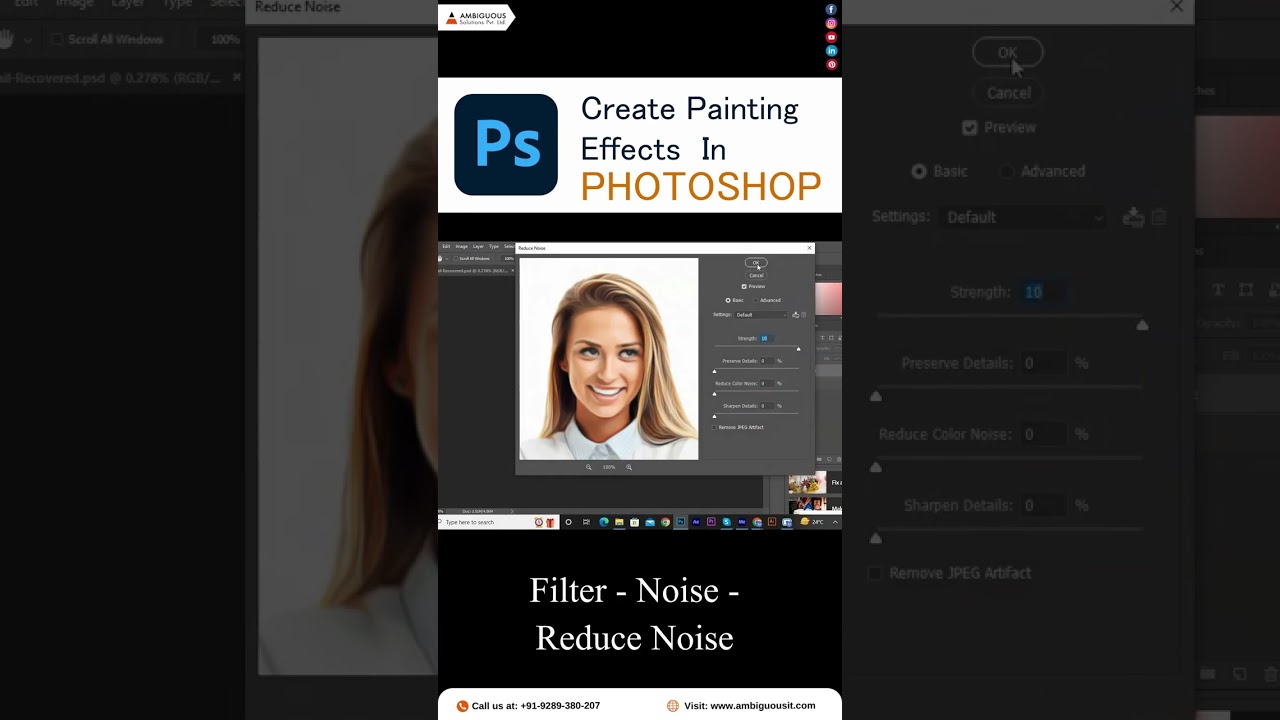
Task: Open the LinkedIn icon link
Action: [831, 51]
